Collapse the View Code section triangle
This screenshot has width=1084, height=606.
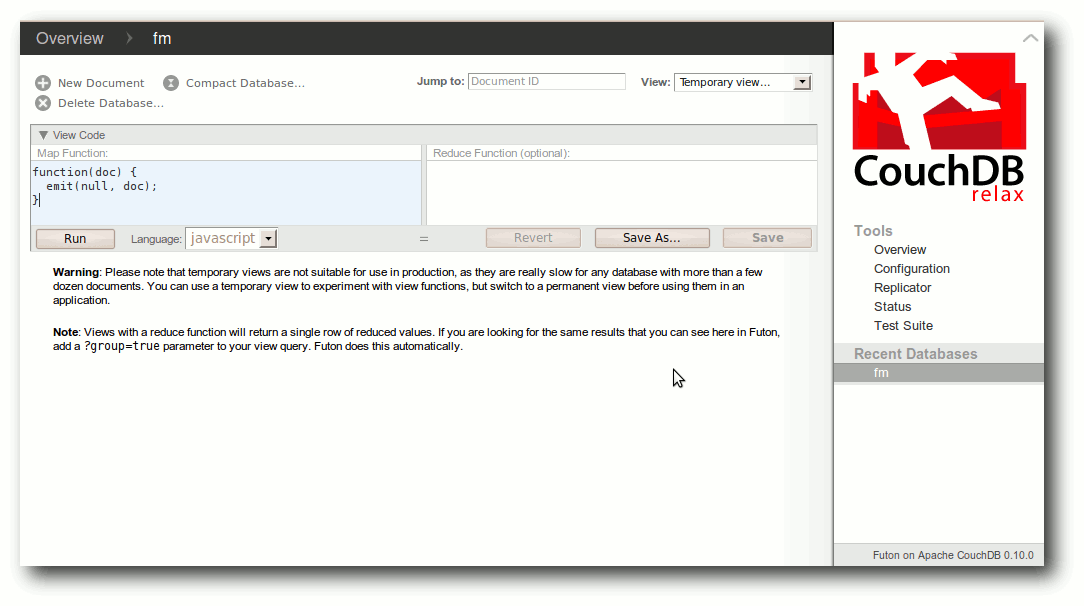click(x=44, y=135)
